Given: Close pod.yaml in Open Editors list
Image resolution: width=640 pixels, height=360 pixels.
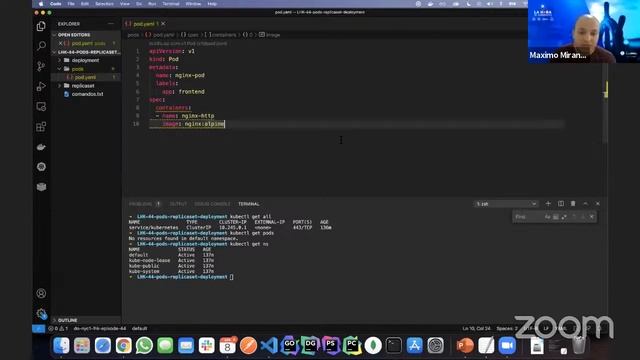Looking at the screenshot, I should click(x=60, y=43).
